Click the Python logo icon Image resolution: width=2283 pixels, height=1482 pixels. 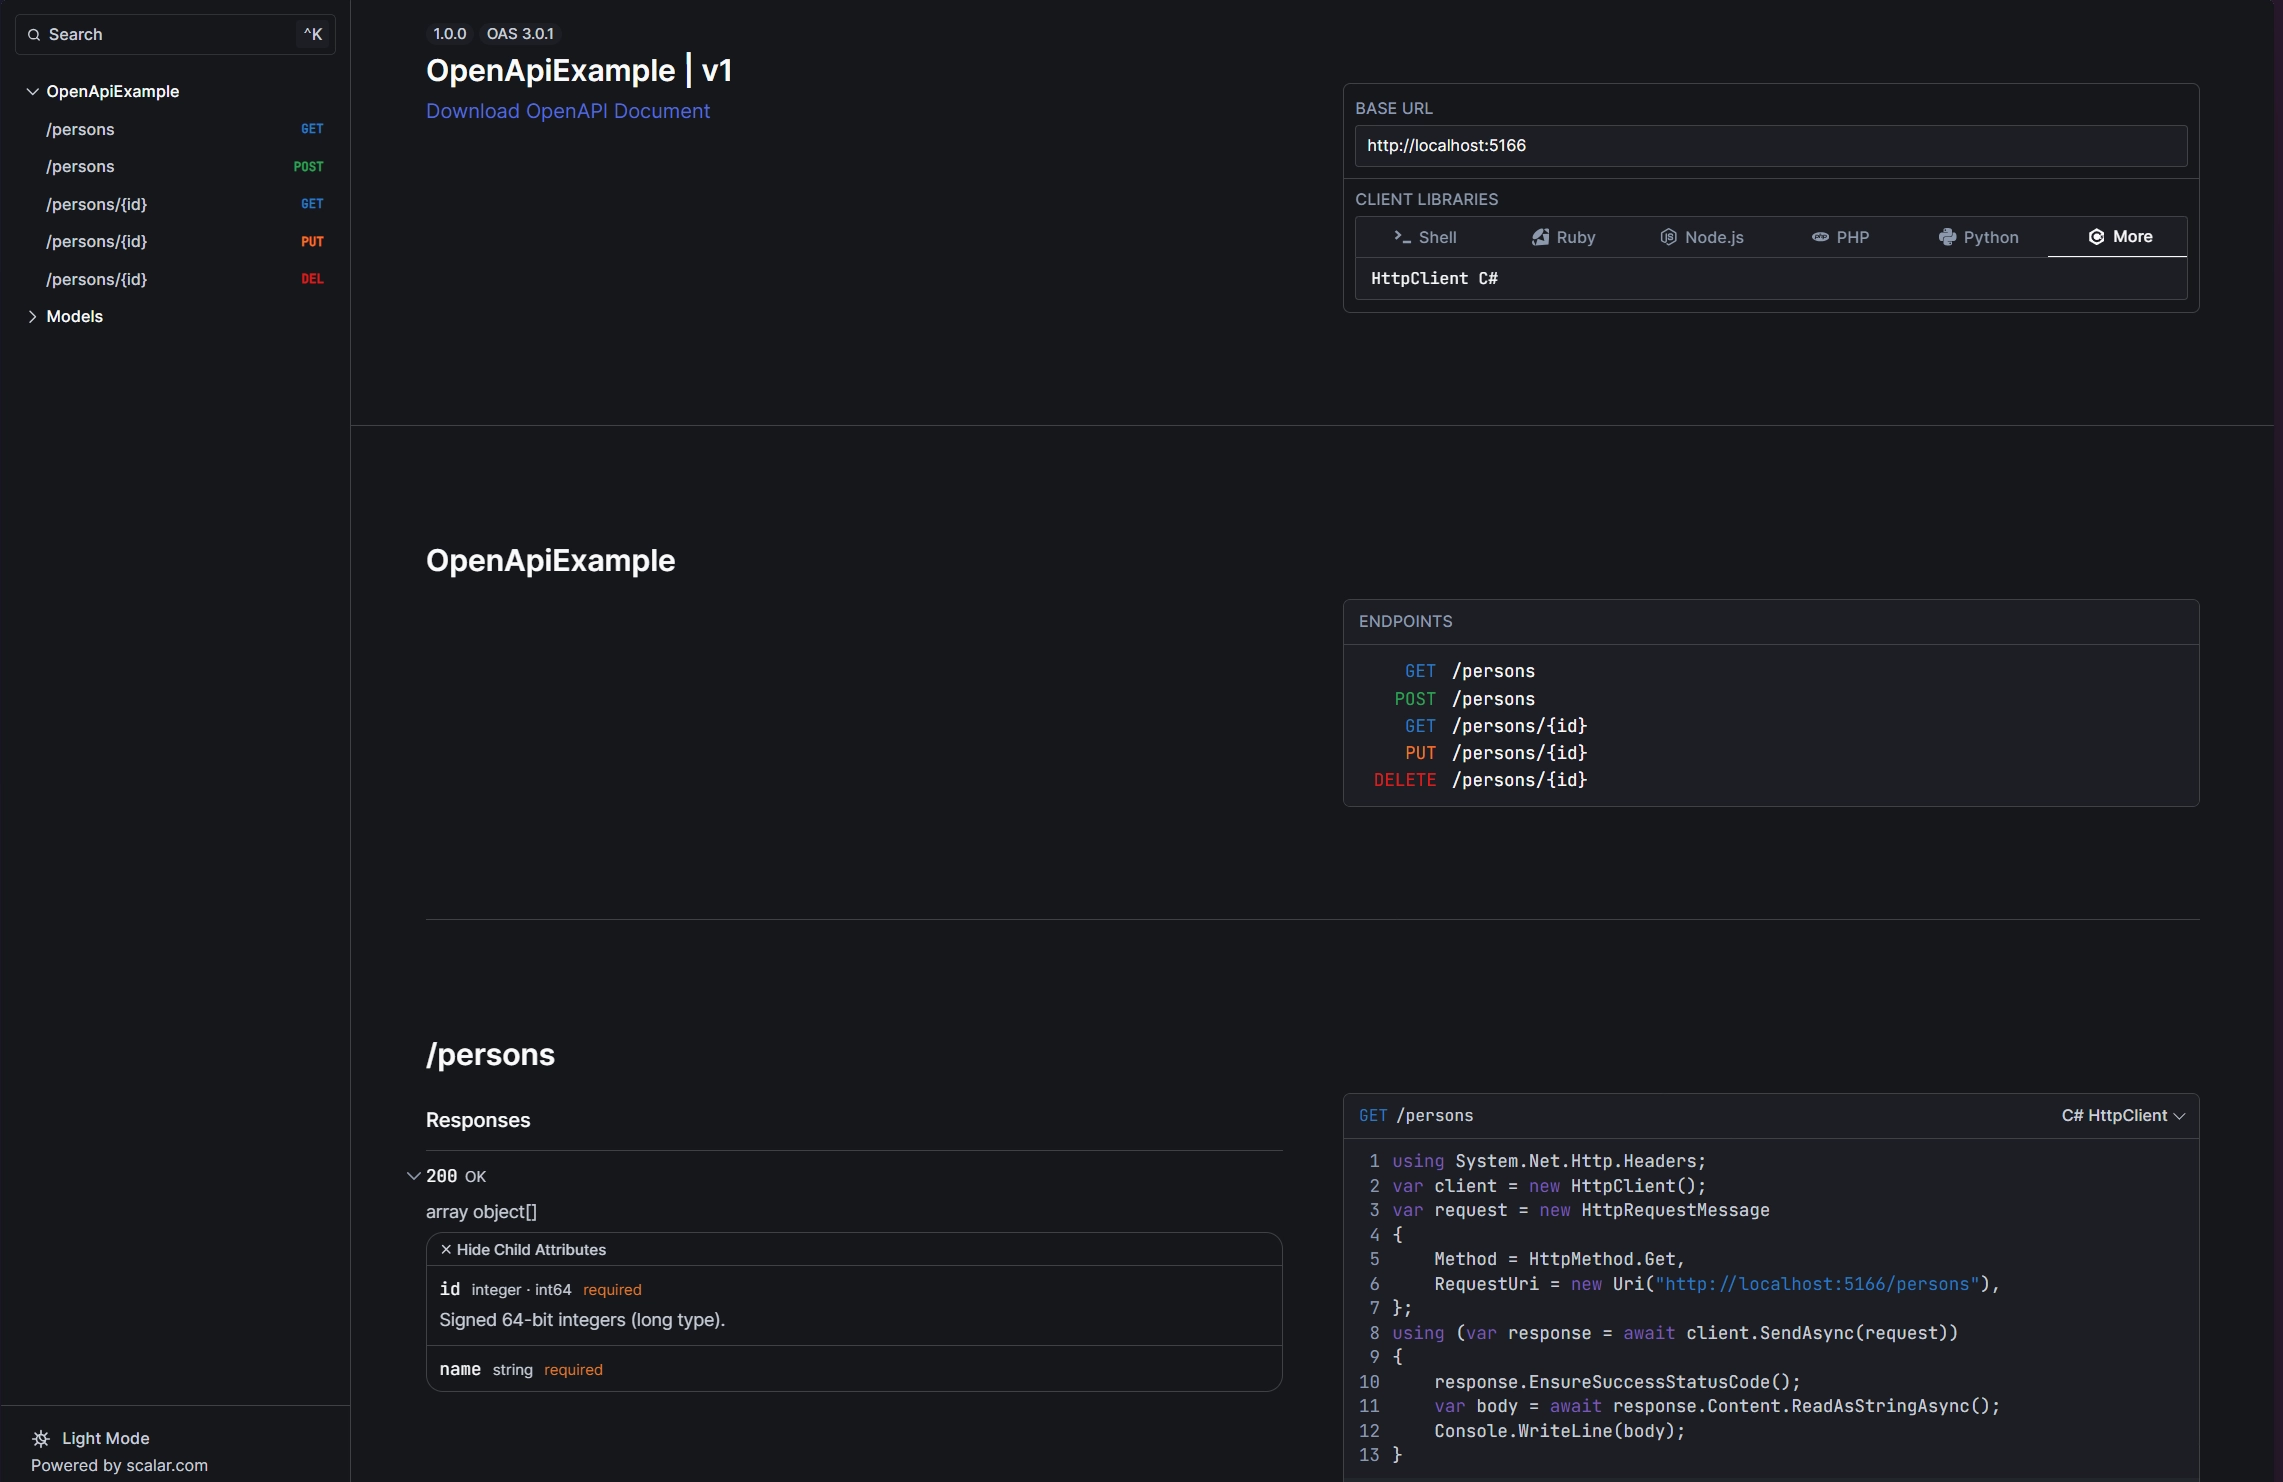click(x=1947, y=237)
